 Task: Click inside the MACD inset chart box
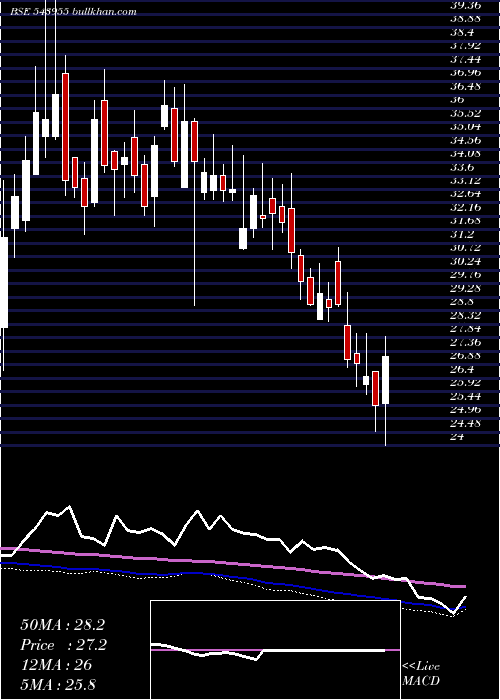pos(275,650)
